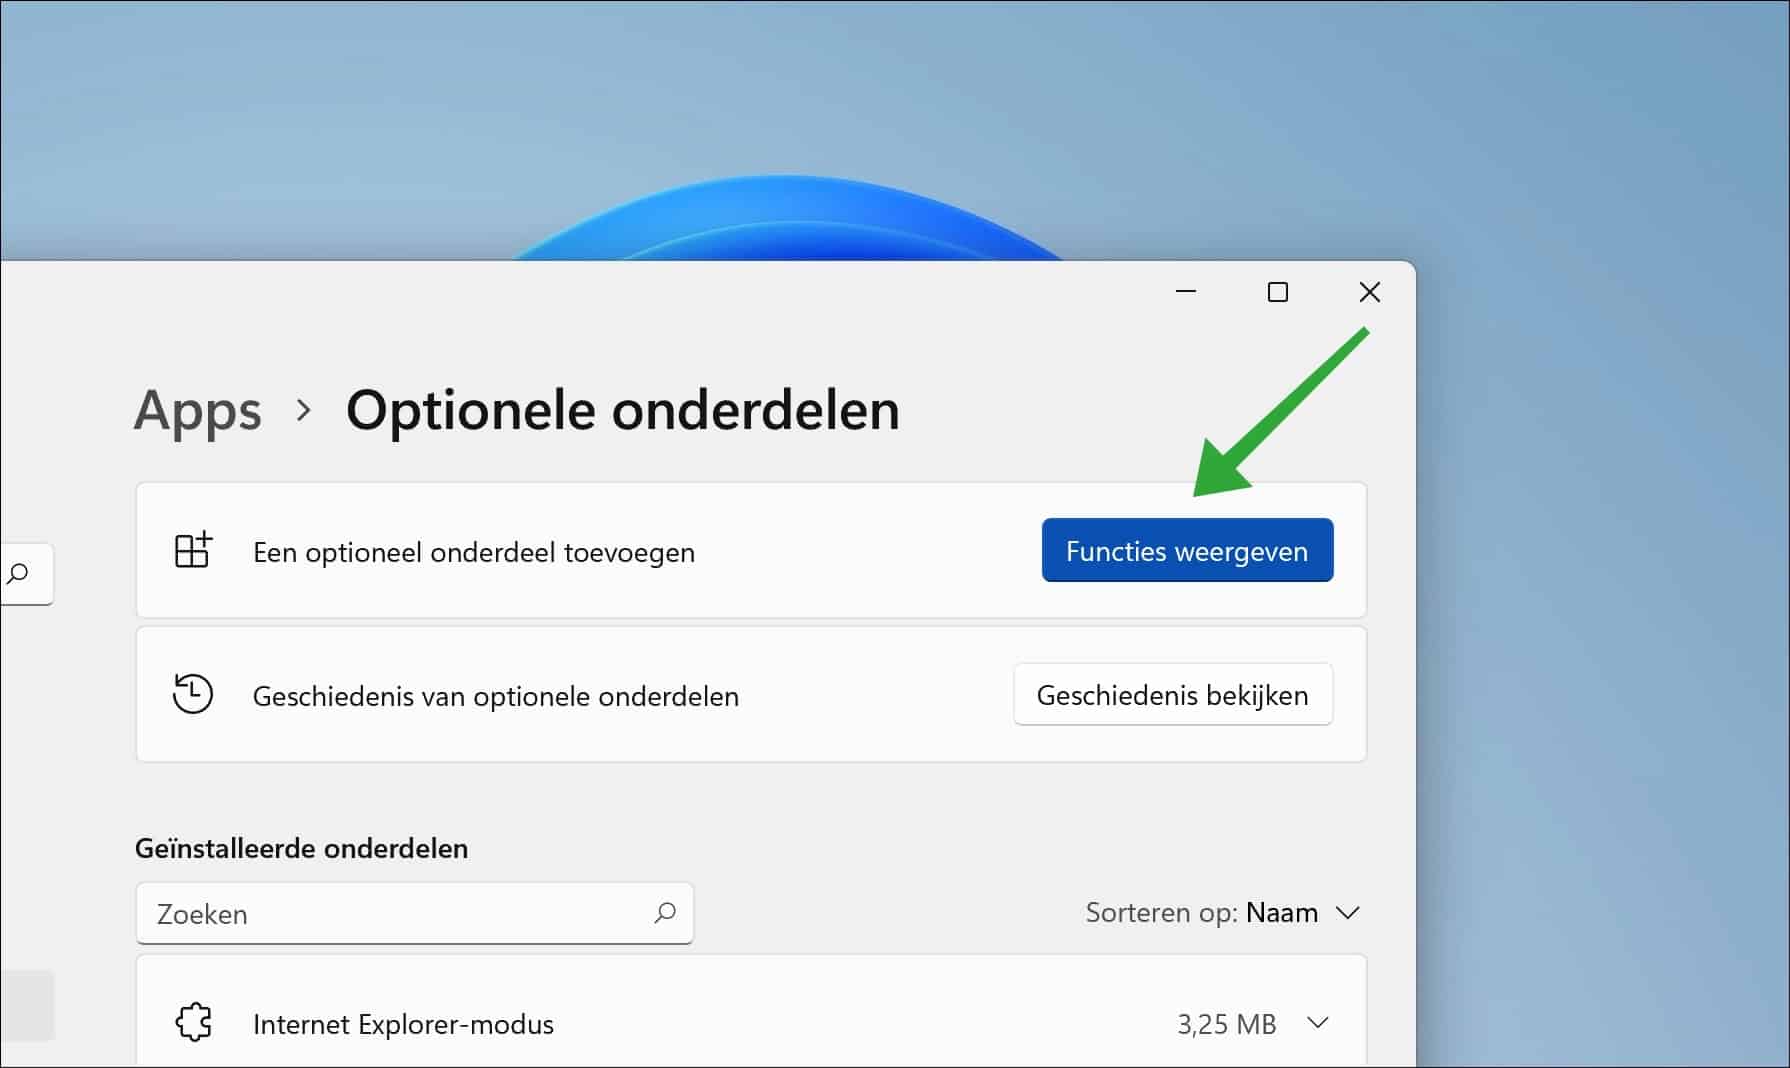This screenshot has width=1790, height=1068.
Task: Click the Optionele onderdelen breadcrumb title
Action: click(622, 410)
